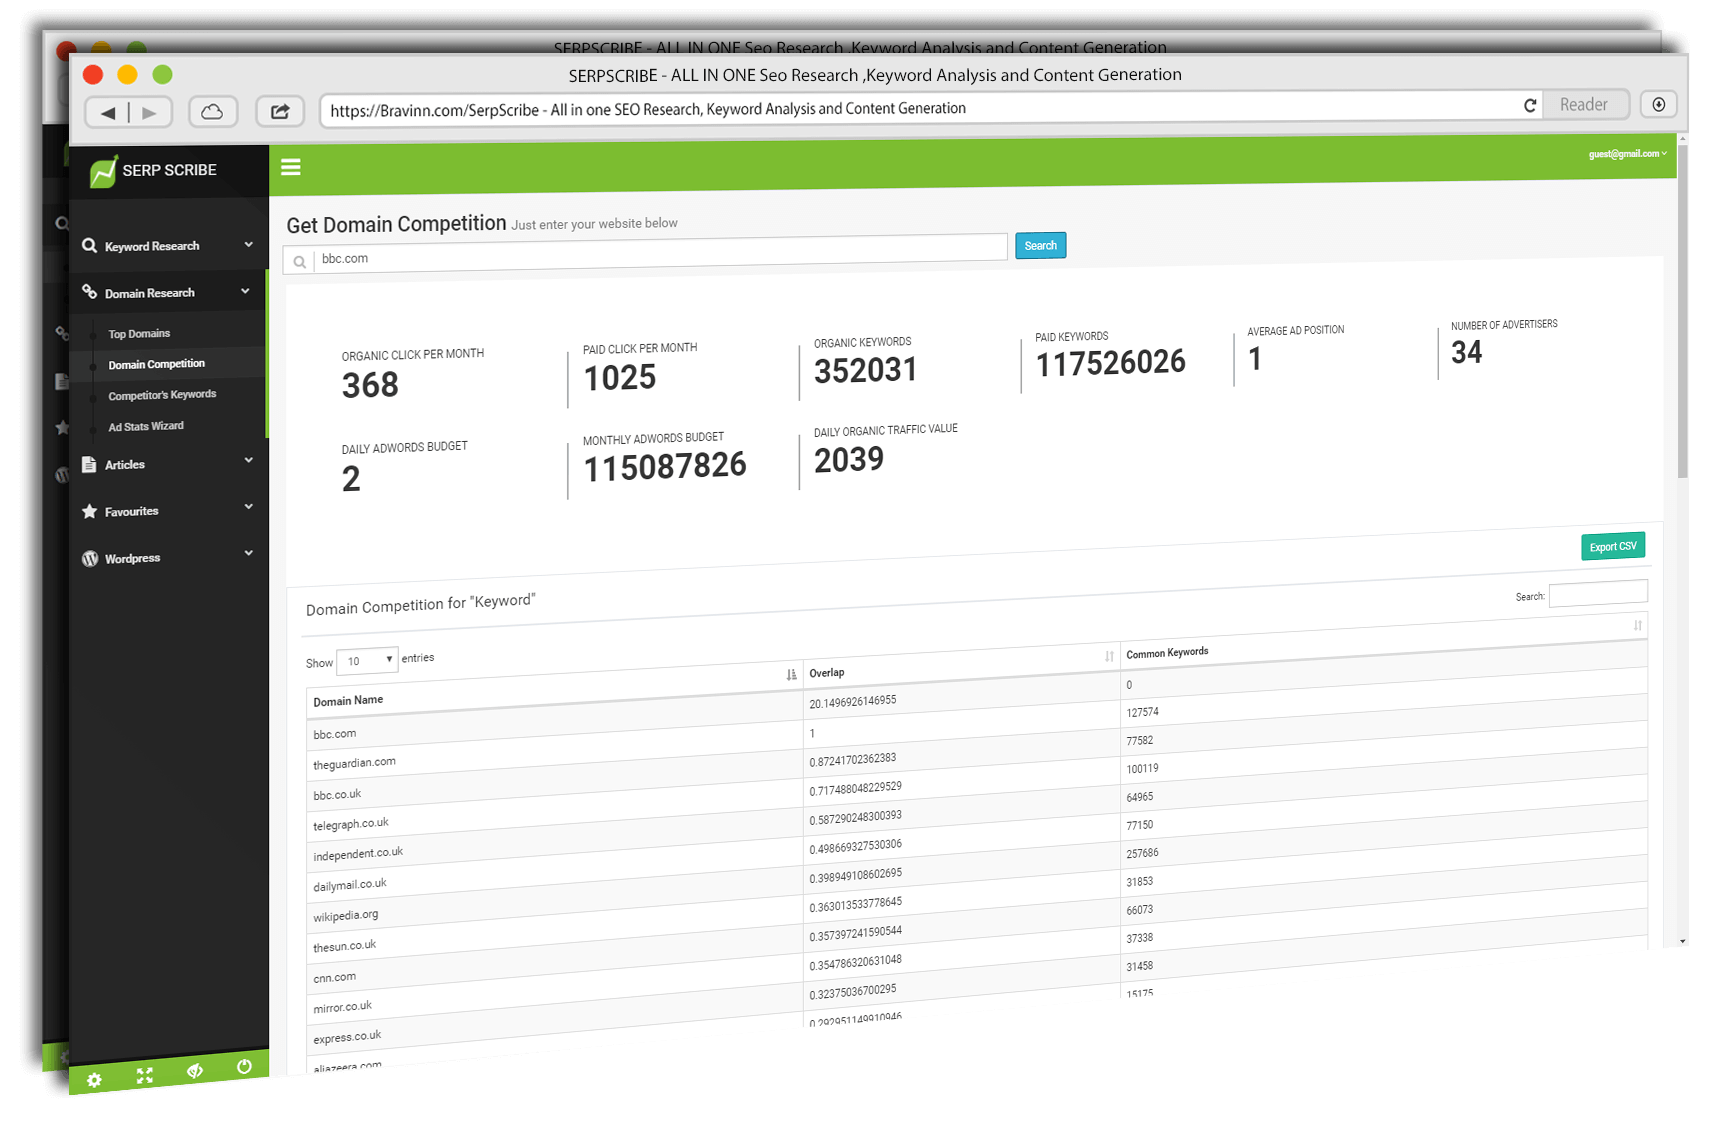The height and width of the screenshot is (1137, 1731).
Task: Click the blue Search button
Action: (1040, 246)
